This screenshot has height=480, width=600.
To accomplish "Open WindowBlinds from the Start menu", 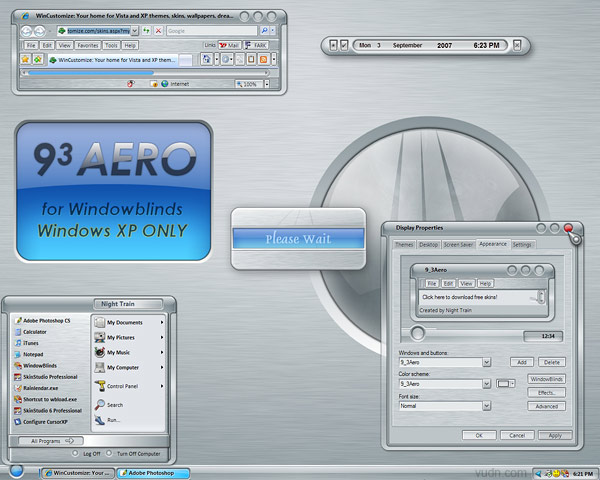I will pos(36,366).
